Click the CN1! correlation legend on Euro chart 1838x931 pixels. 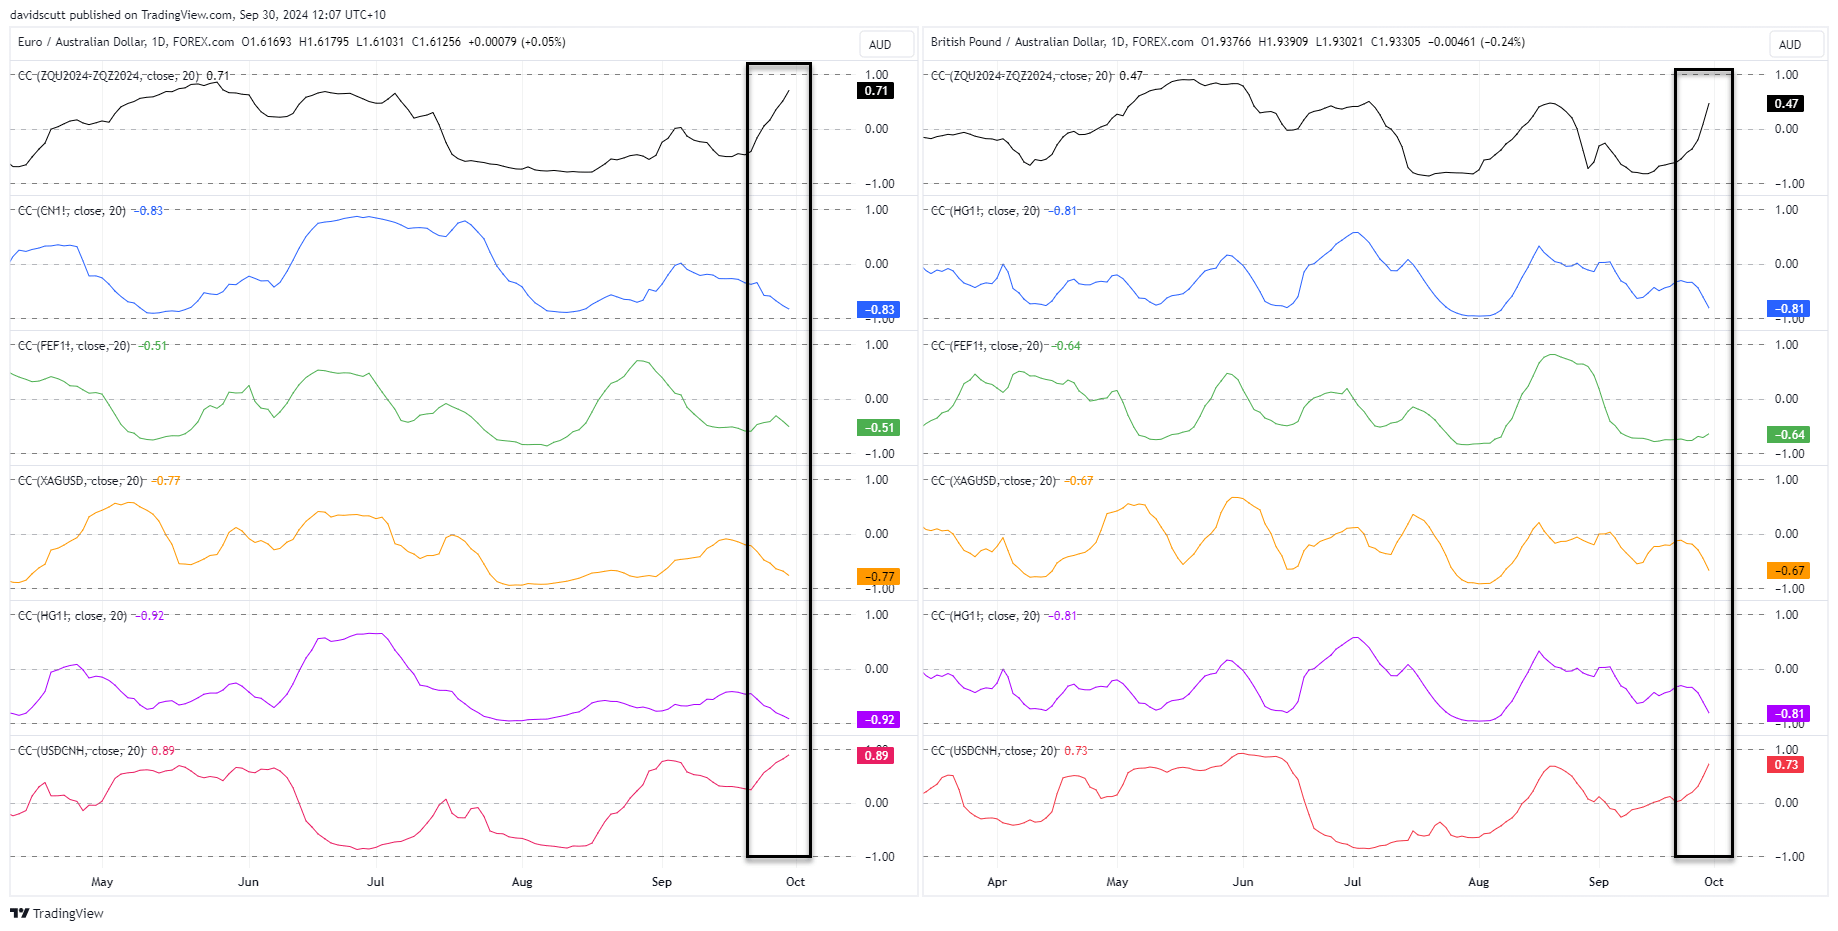90,211
